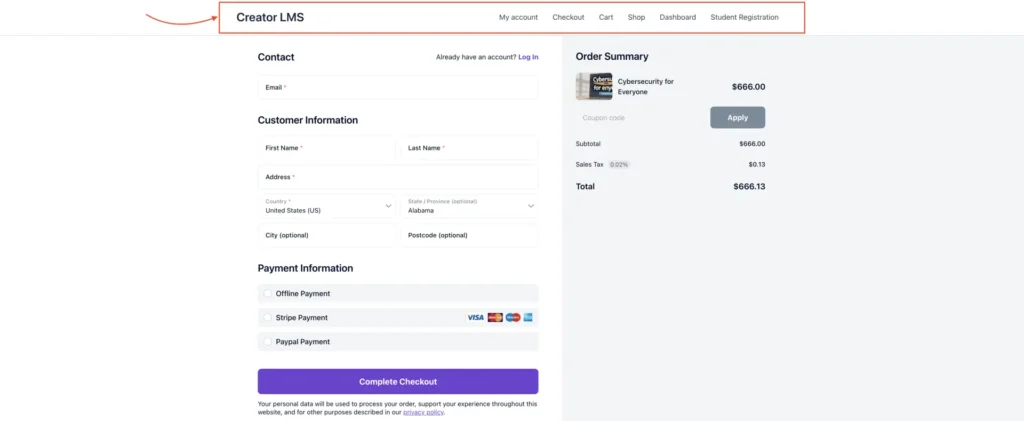Focus the Email input field
The height and width of the screenshot is (421, 1024).
click(x=398, y=88)
